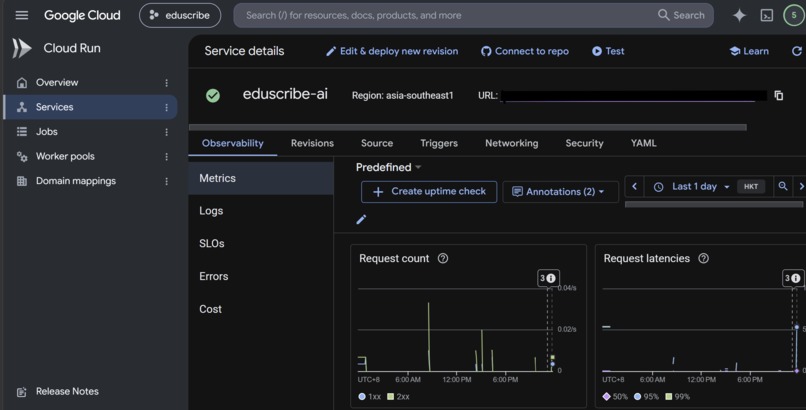
Task: Click the Release Notes link
Action: pyautogui.click(x=67, y=392)
